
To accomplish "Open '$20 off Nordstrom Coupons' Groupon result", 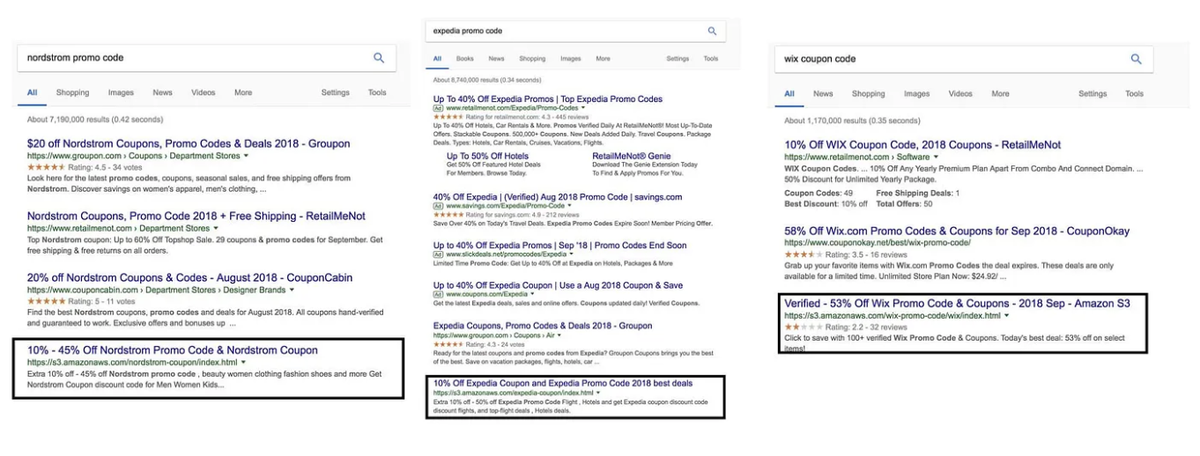I will pos(189,144).
